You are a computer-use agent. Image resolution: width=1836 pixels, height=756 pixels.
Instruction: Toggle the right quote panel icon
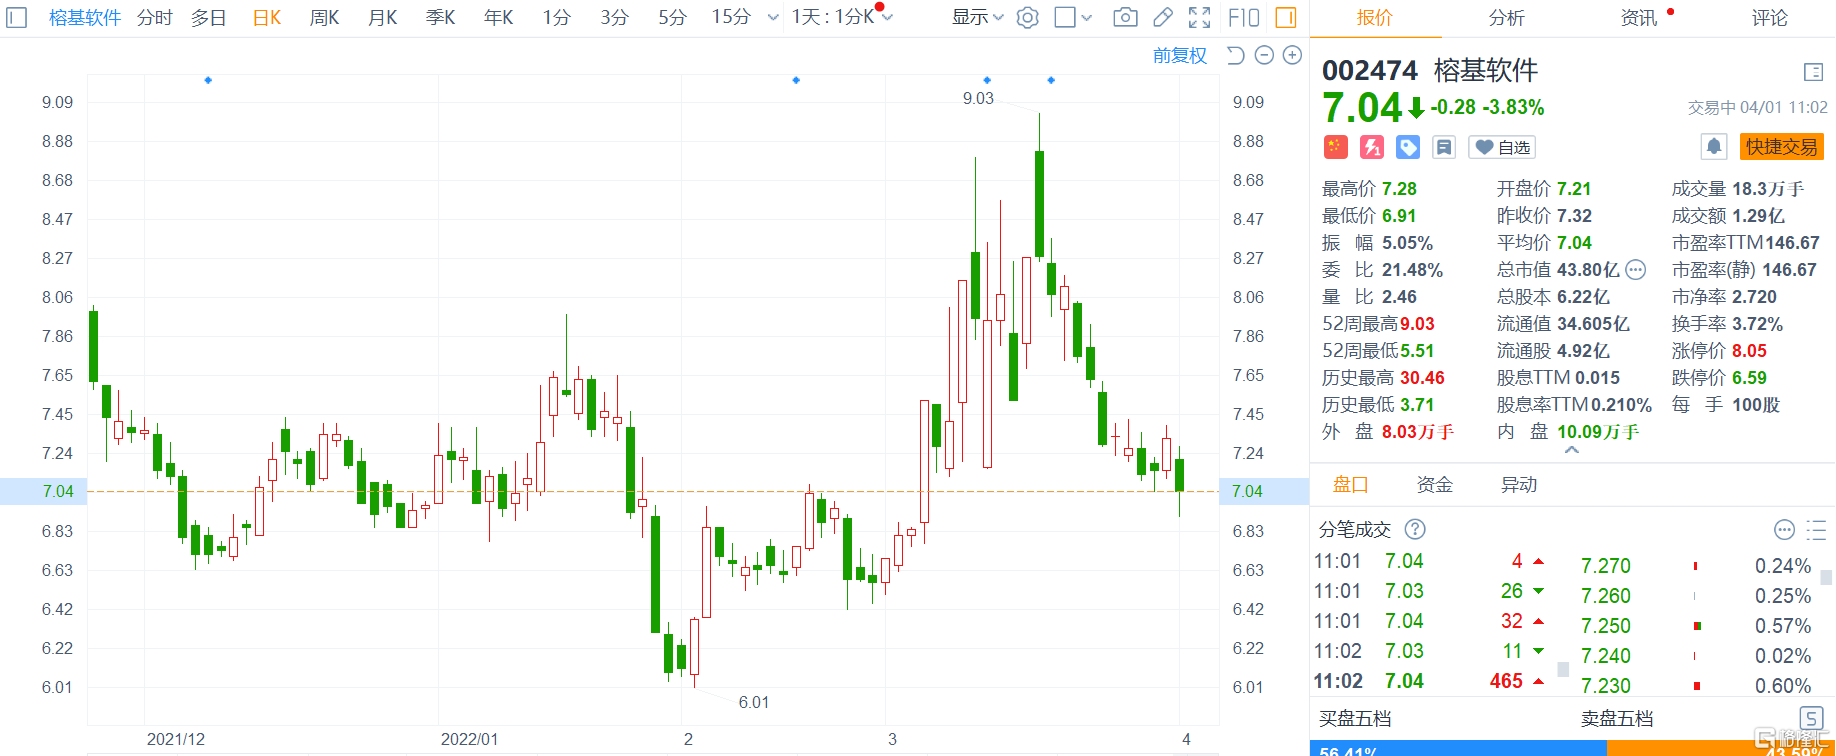[1286, 17]
